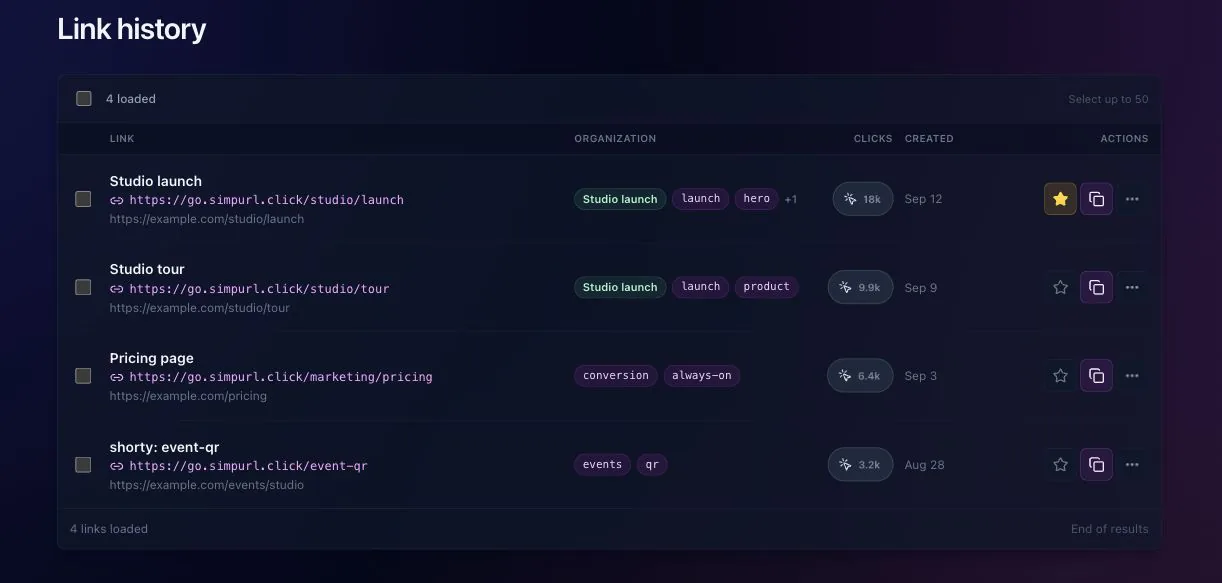Click the destination 'https://example.com/events/studio'

[207, 485]
